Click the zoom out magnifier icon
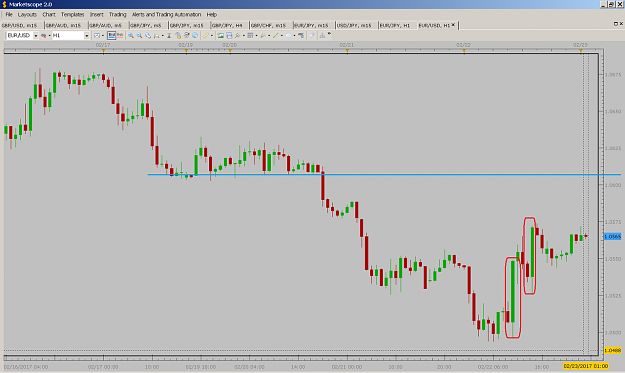 pyautogui.click(x=140, y=35)
